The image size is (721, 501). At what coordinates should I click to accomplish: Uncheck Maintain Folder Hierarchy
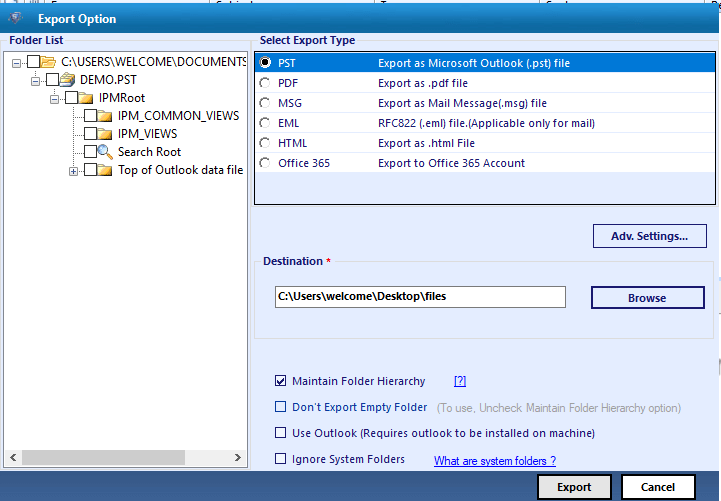[x=280, y=381]
